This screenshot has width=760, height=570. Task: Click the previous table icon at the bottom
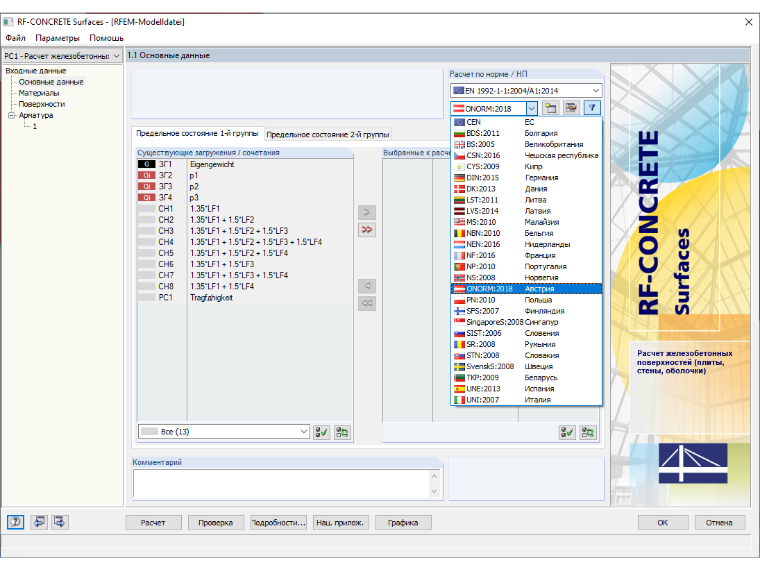point(39,522)
